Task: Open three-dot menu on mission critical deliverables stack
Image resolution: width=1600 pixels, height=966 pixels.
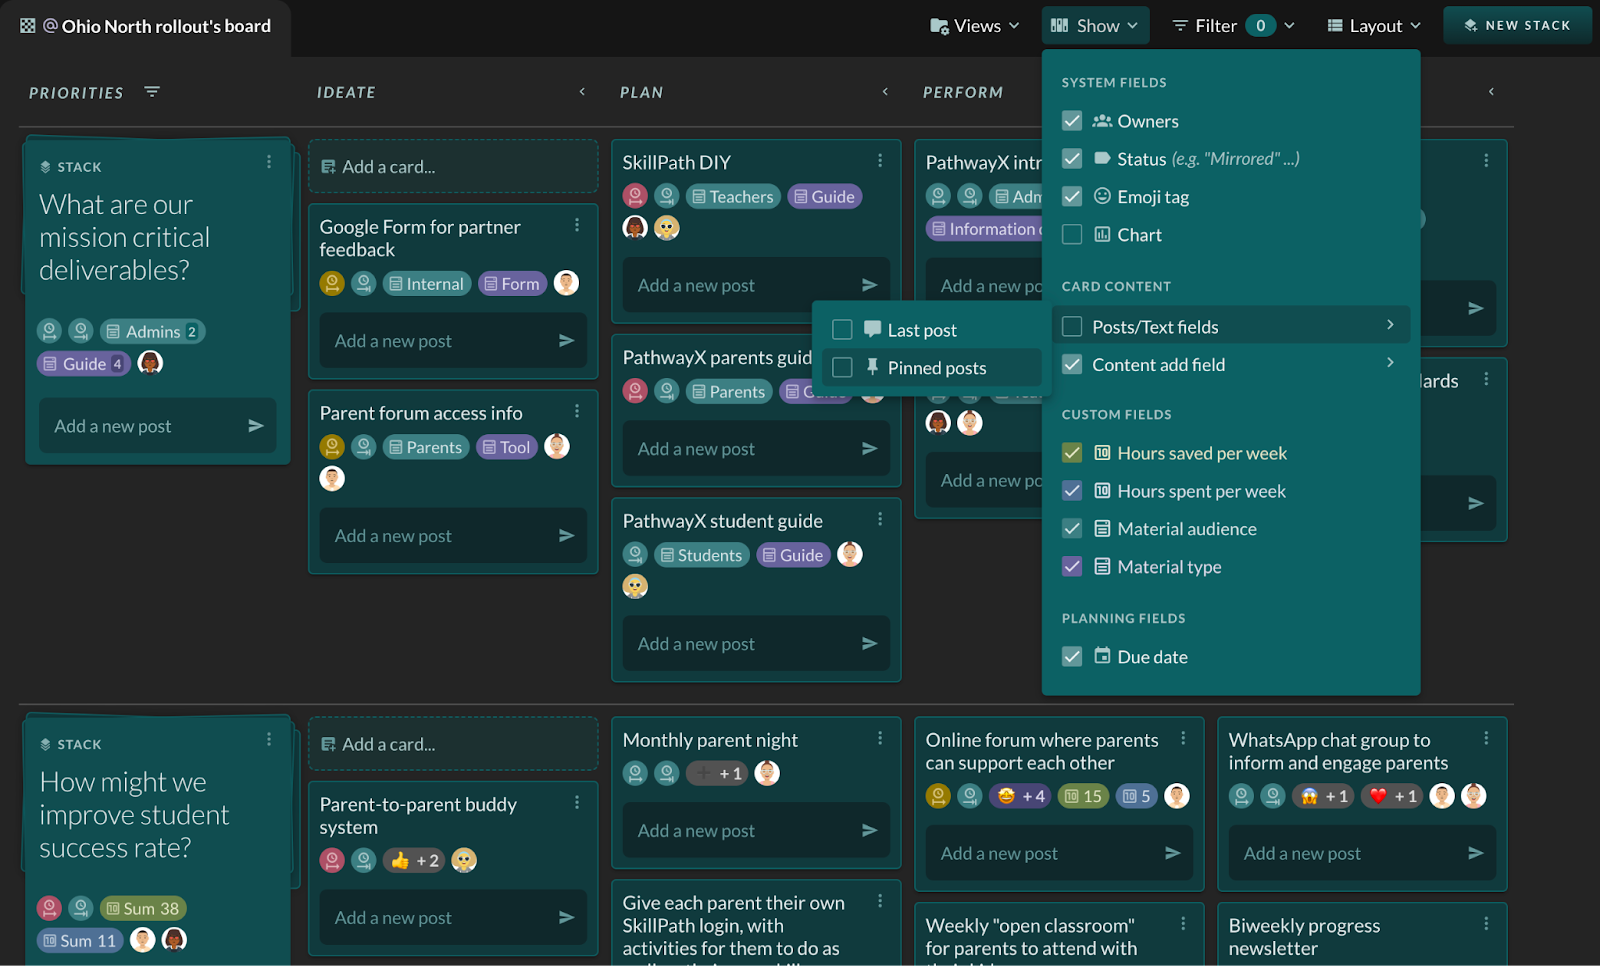Action: pos(269,162)
